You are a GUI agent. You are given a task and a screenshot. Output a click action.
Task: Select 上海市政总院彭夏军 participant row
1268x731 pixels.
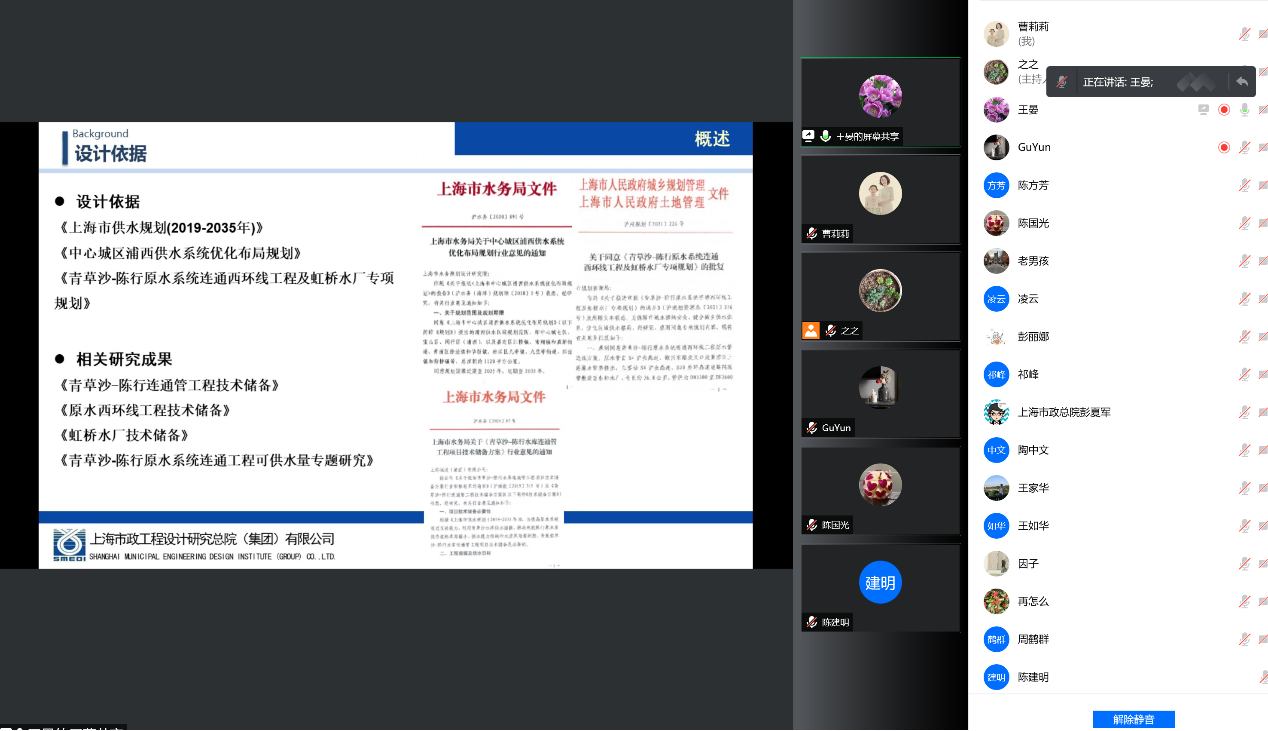click(x=1064, y=412)
